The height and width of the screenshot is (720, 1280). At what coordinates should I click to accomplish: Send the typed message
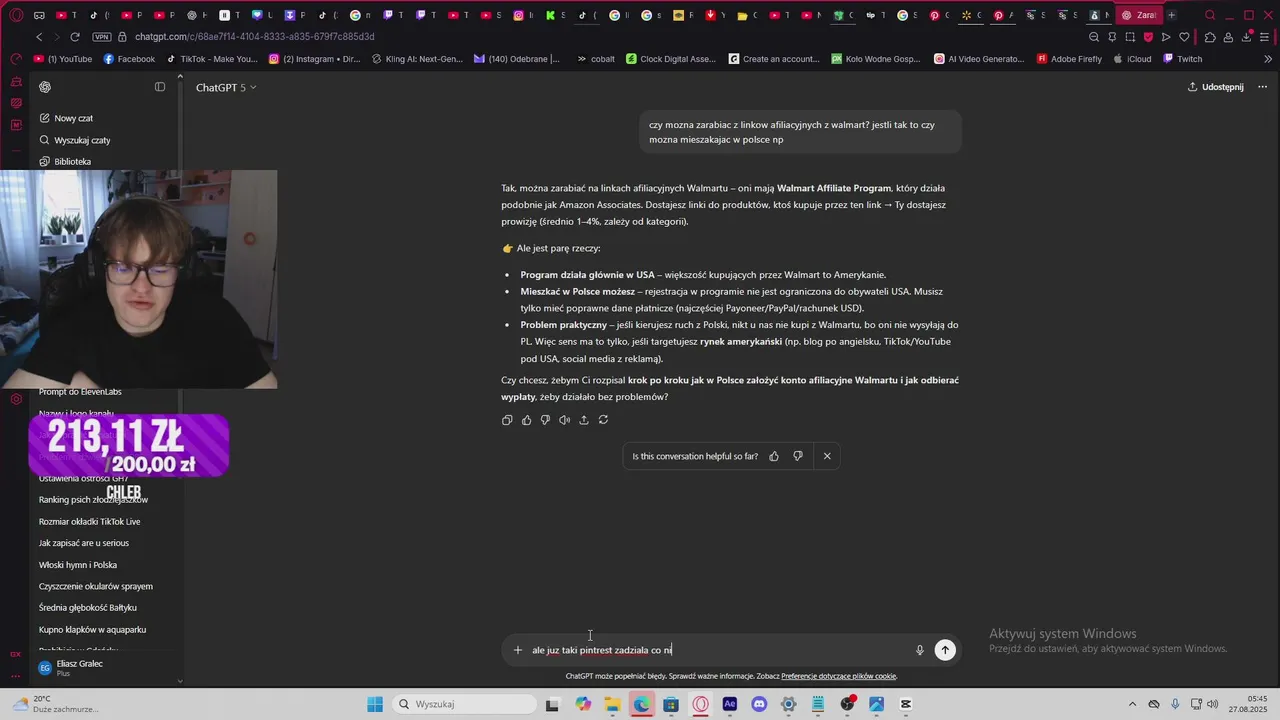click(x=945, y=650)
